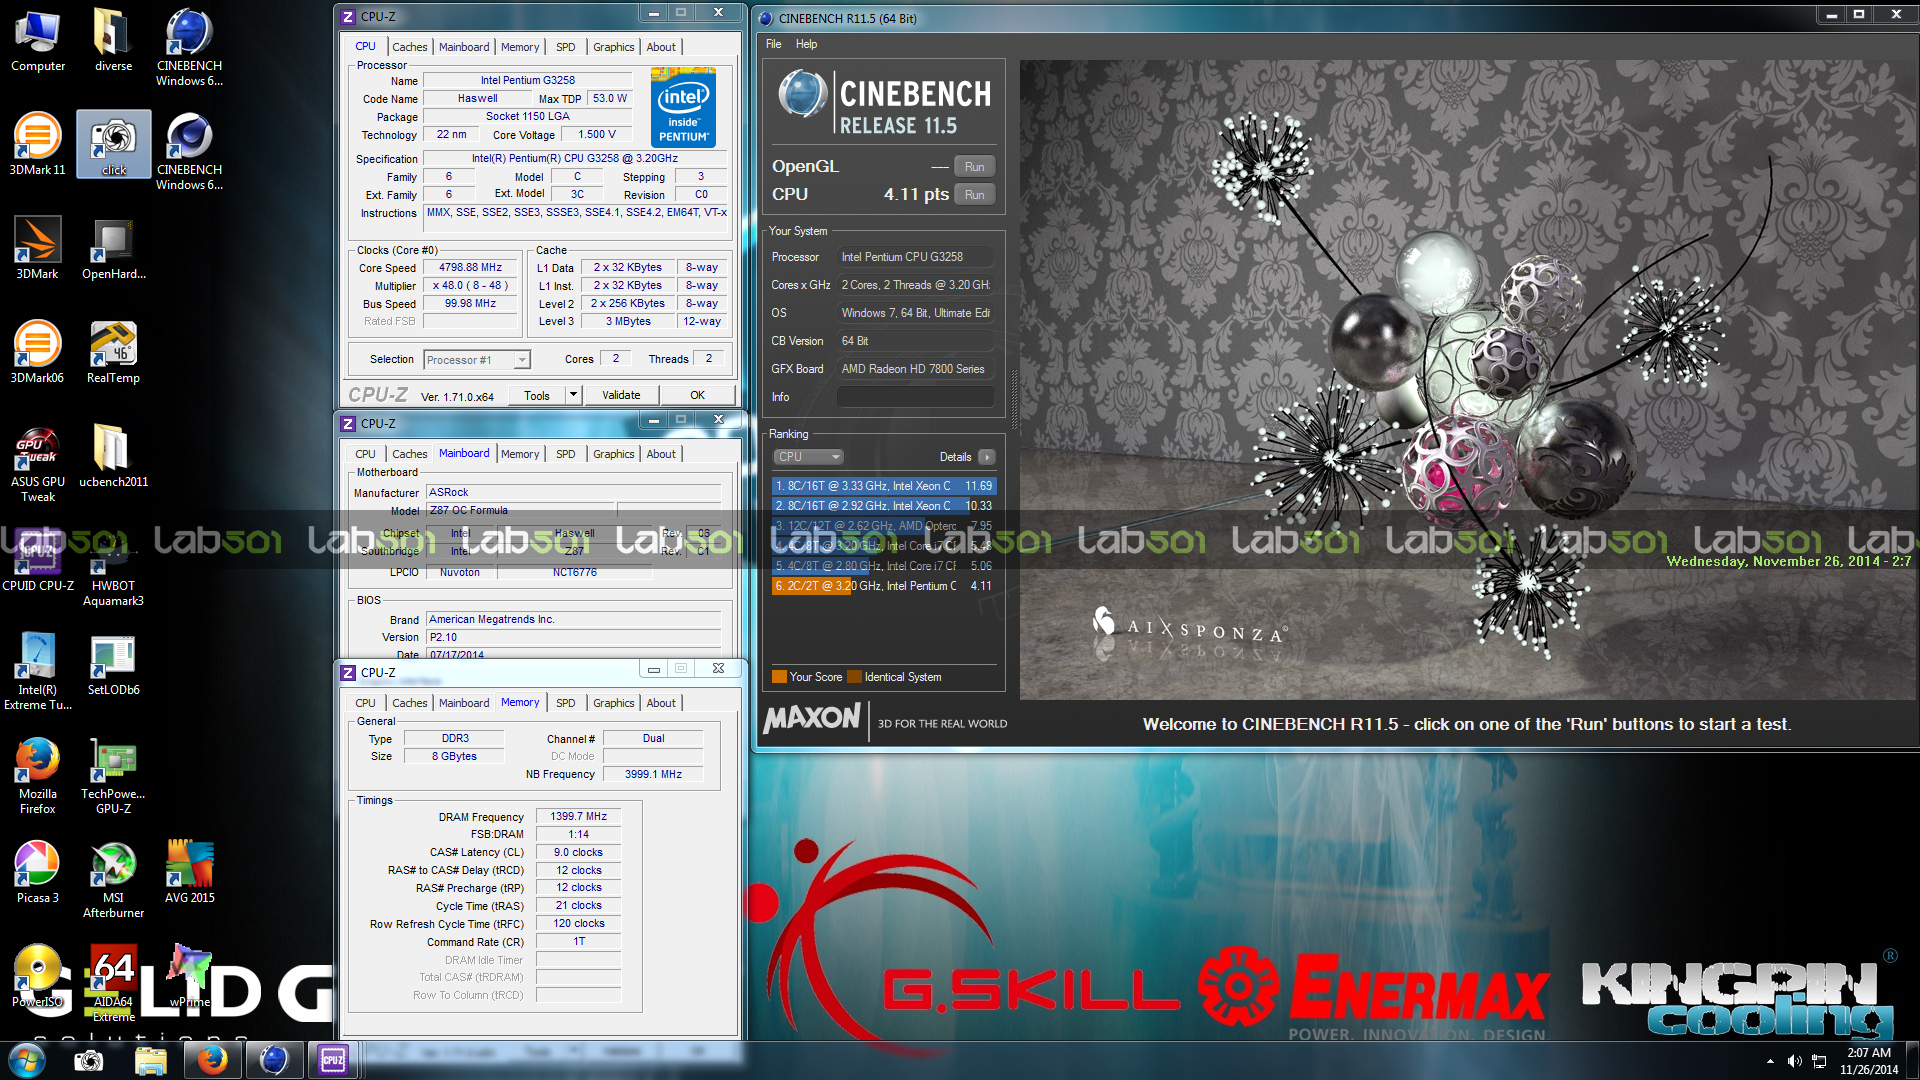Viewport: 1920px width, 1080px height.
Task: Open the Help menu in Cinebench
Action: tap(806, 44)
